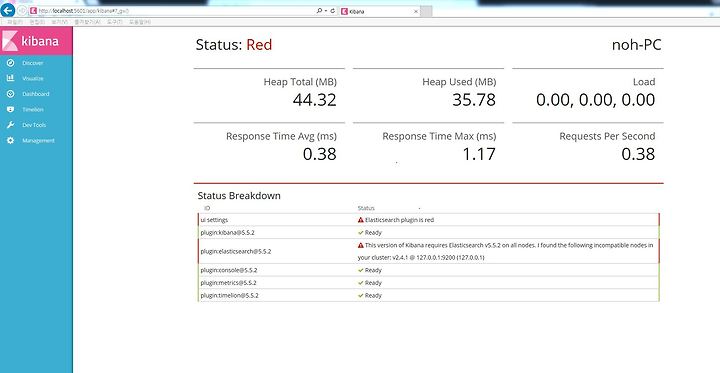
Task: Click the plugin:elasticsearch@5.5.2 cell
Action: coord(236,252)
